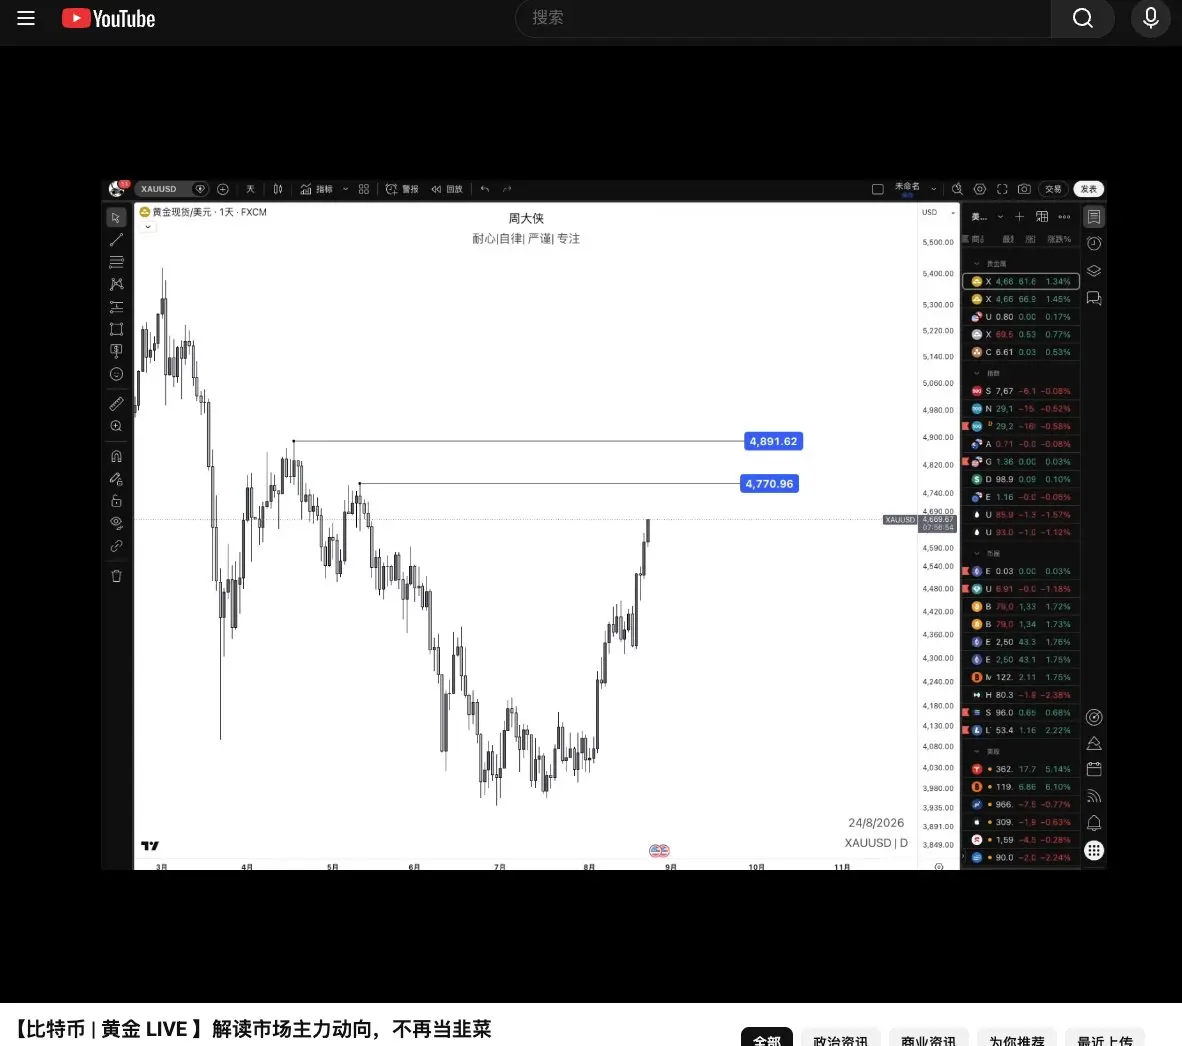1182x1046 pixels.
Task: Open the USD currency dropdown on price axis
Action: pos(938,213)
